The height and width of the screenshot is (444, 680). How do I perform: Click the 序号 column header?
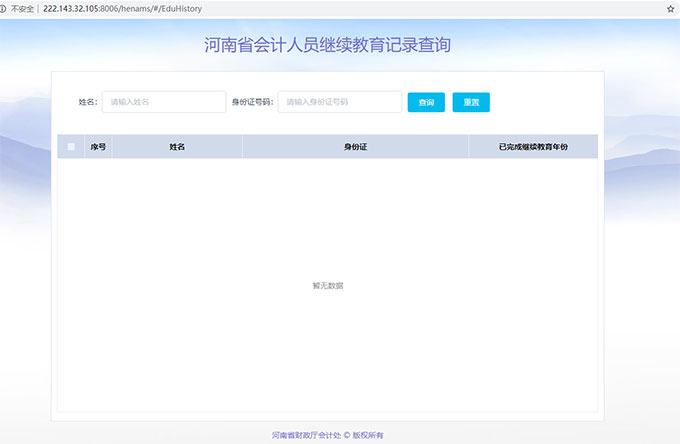point(98,147)
